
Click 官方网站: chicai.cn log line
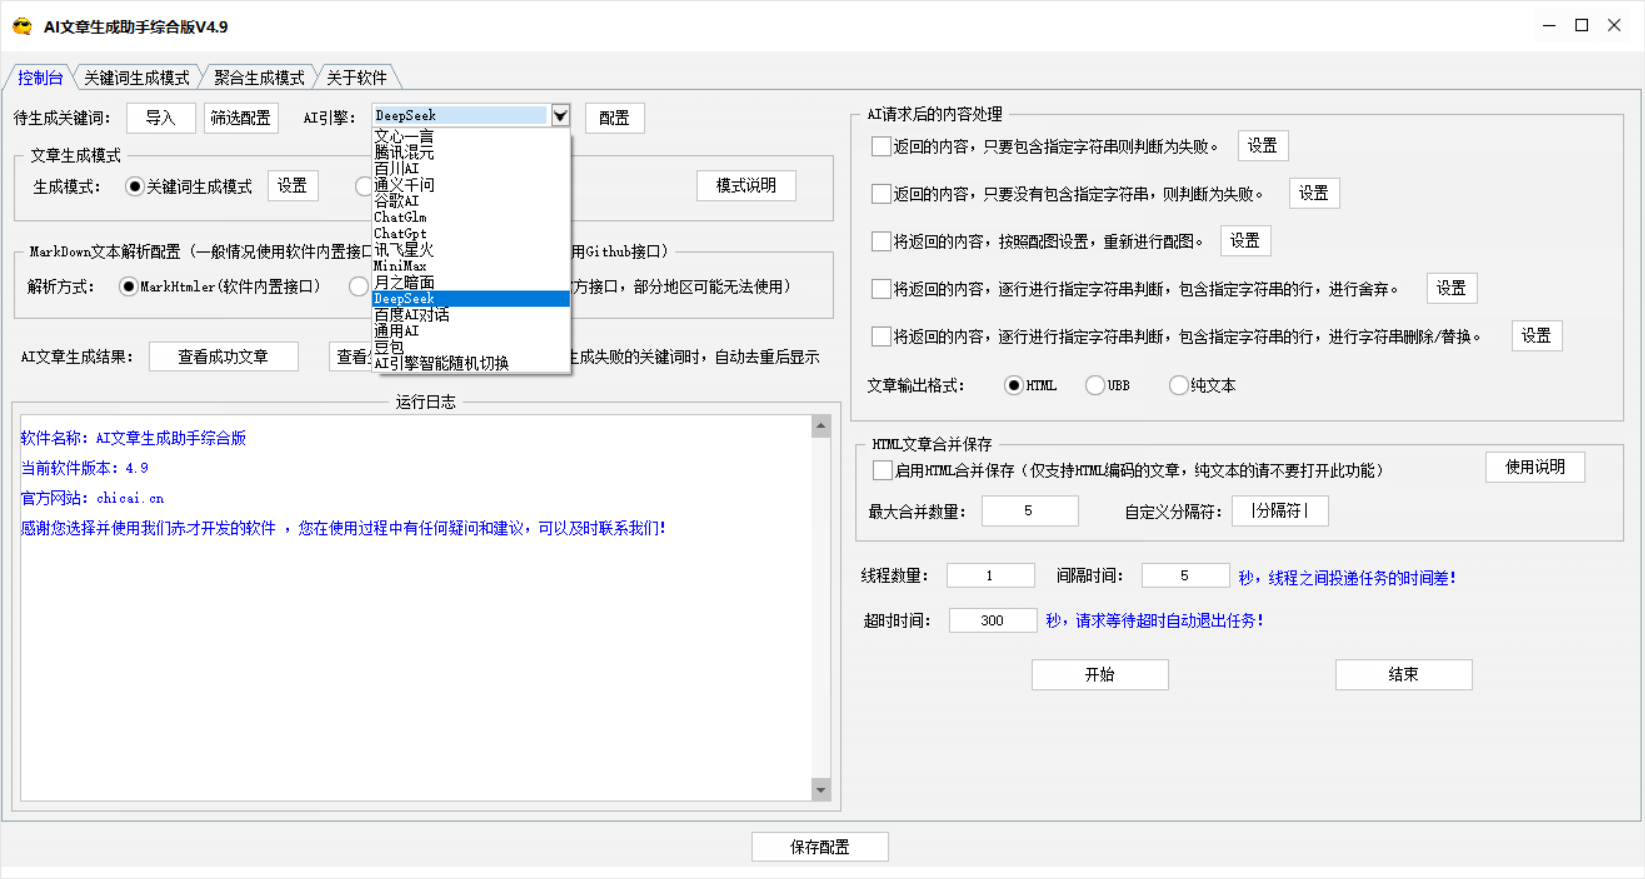[x=92, y=498]
